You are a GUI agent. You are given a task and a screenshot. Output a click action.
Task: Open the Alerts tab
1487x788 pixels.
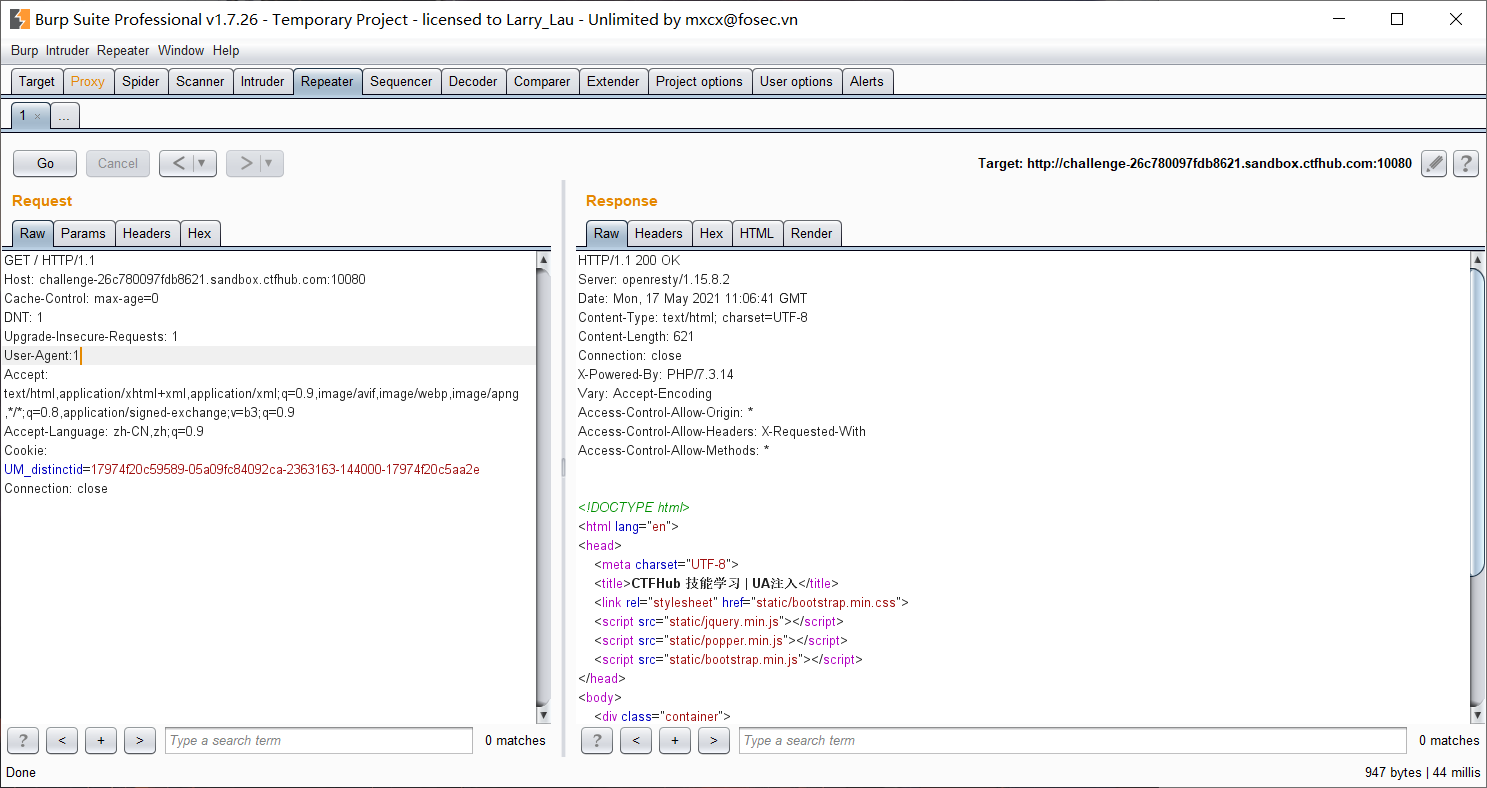pyautogui.click(x=867, y=82)
